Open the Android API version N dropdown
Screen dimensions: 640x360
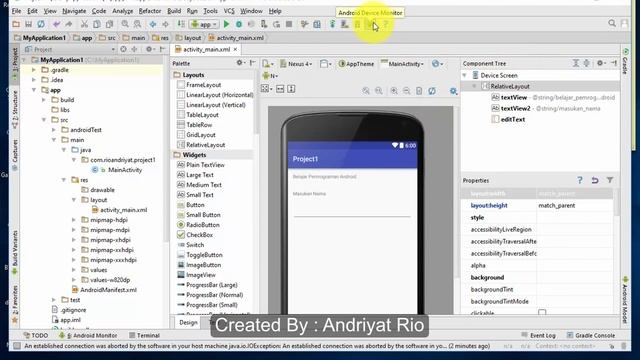click(270, 76)
